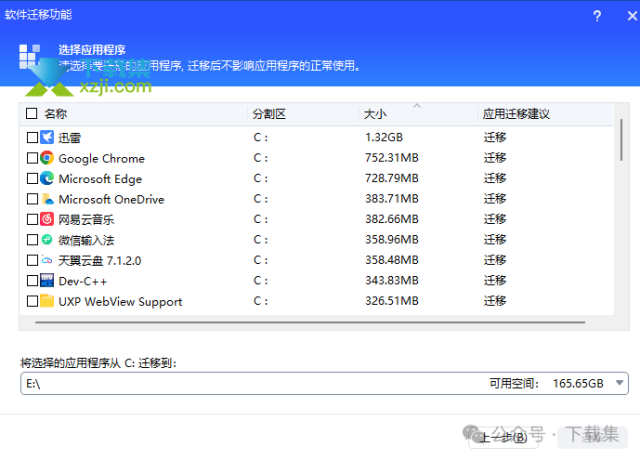Screen dimensions: 640x460
Task: Click the E:\ destination path field
Action: [x=324, y=383]
